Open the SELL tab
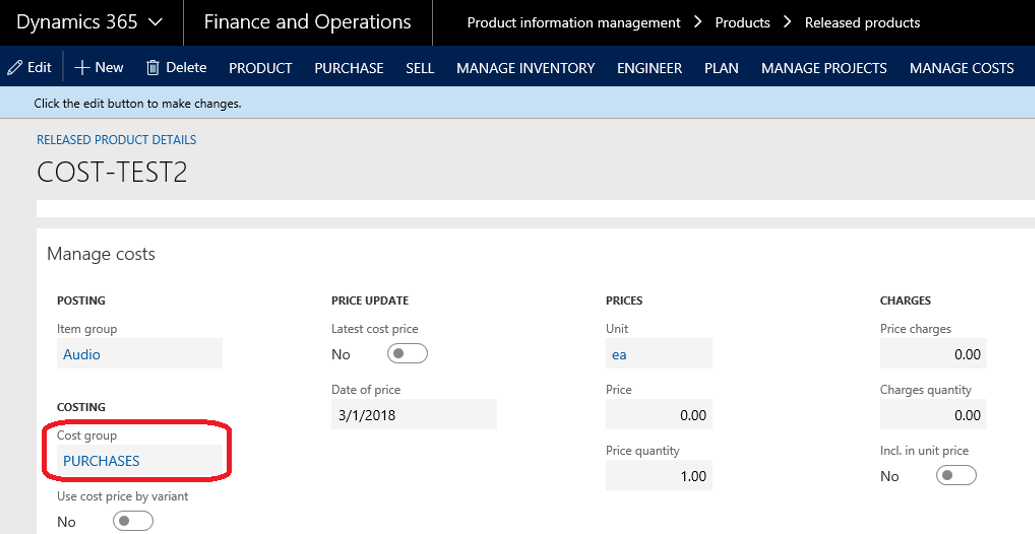This screenshot has height=534, width=1035. (420, 68)
